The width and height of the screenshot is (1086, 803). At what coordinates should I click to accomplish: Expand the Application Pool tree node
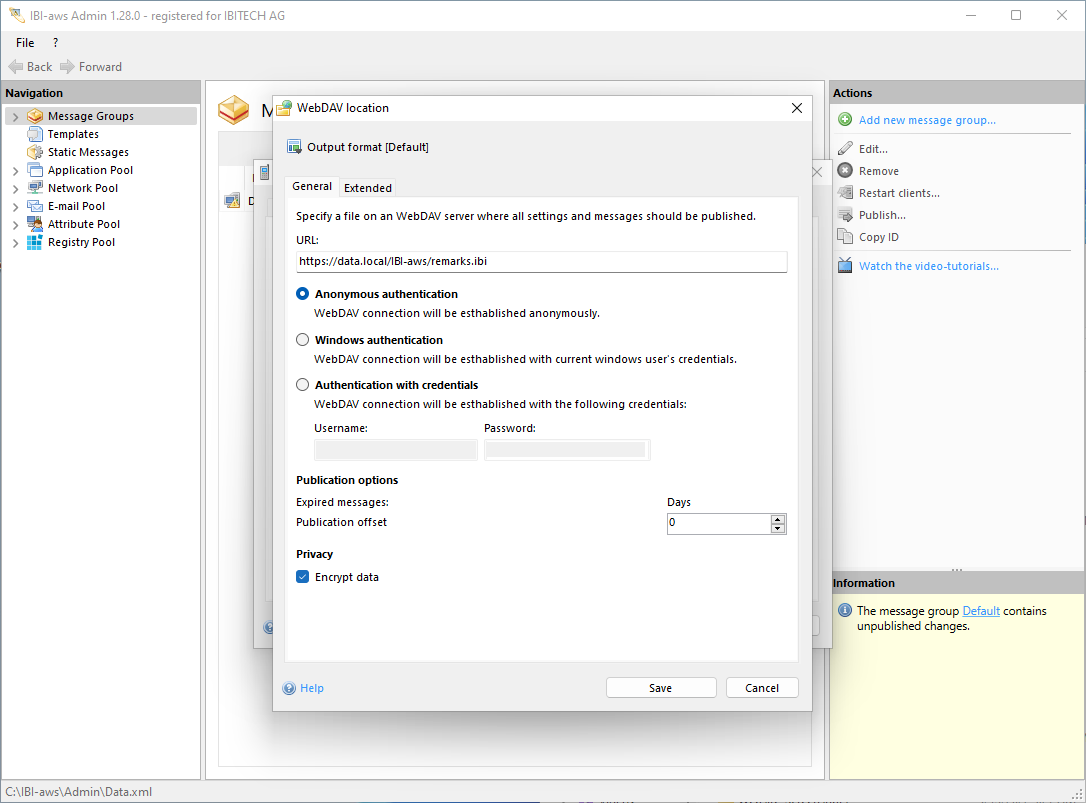click(x=15, y=171)
